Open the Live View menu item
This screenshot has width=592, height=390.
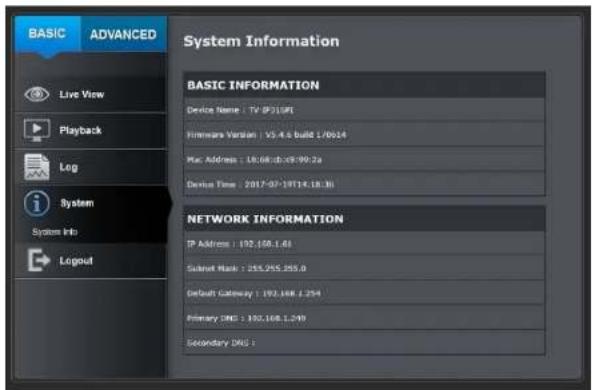pos(91,94)
